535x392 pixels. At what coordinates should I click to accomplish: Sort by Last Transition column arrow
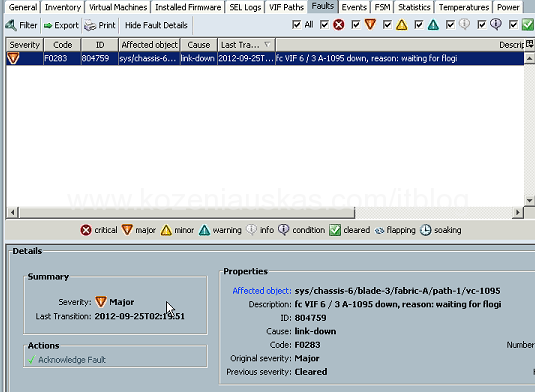coord(267,45)
